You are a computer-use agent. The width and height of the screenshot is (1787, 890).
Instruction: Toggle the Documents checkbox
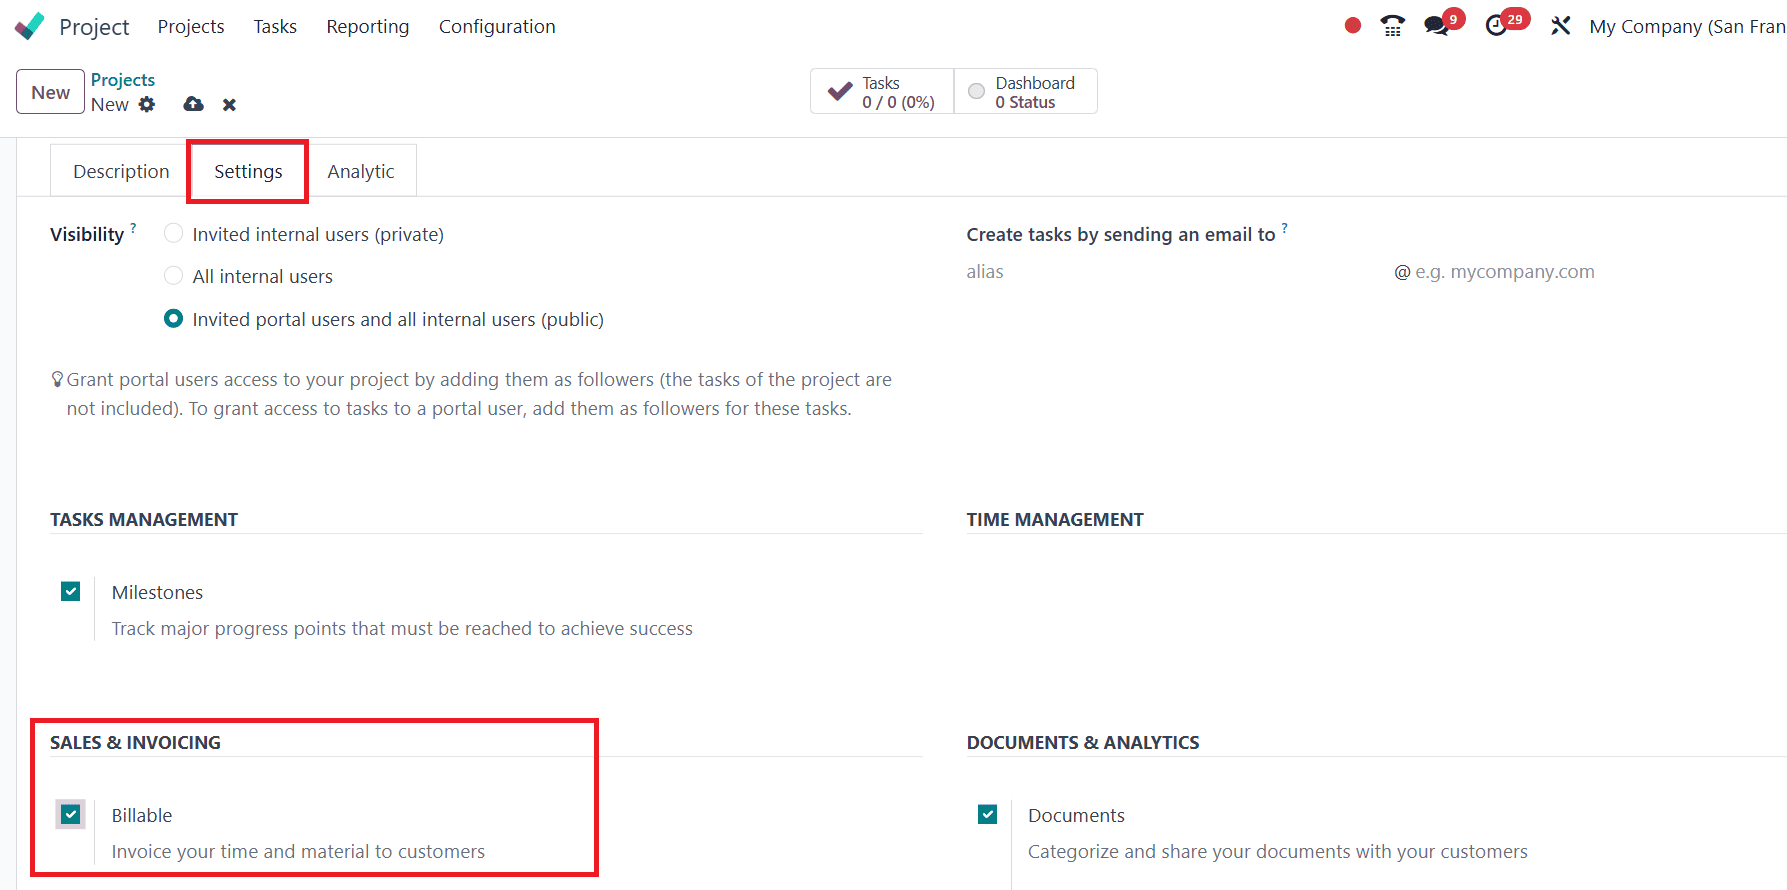tap(987, 814)
